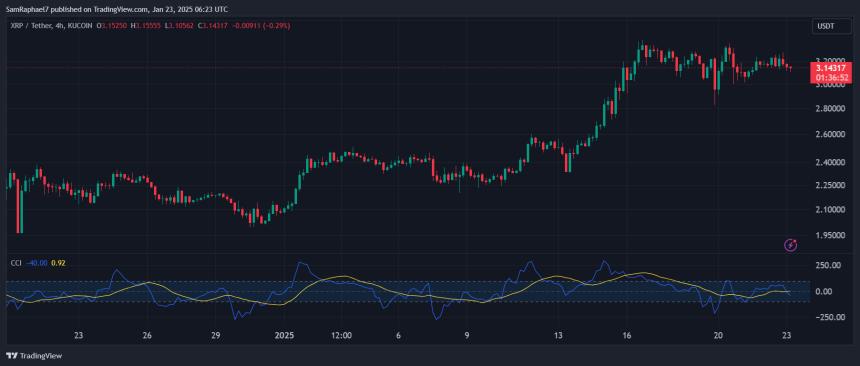Click the 29 date label on time axis
This screenshot has width=860, height=366.
tap(216, 335)
